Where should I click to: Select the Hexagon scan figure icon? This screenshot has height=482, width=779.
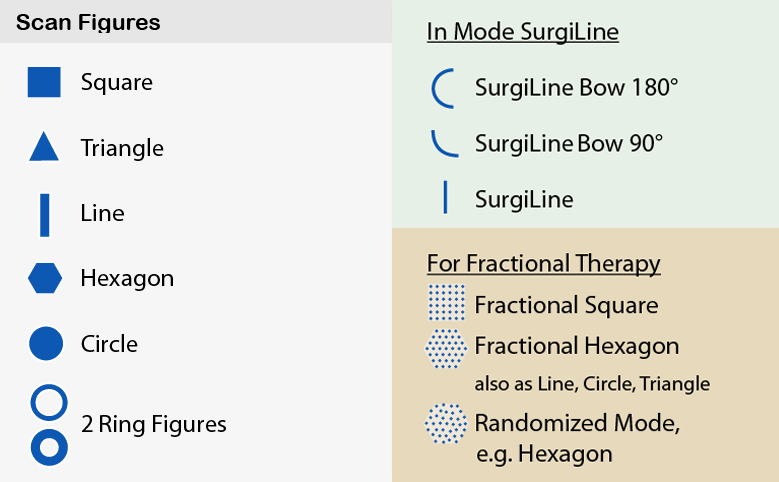pos(45,278)
